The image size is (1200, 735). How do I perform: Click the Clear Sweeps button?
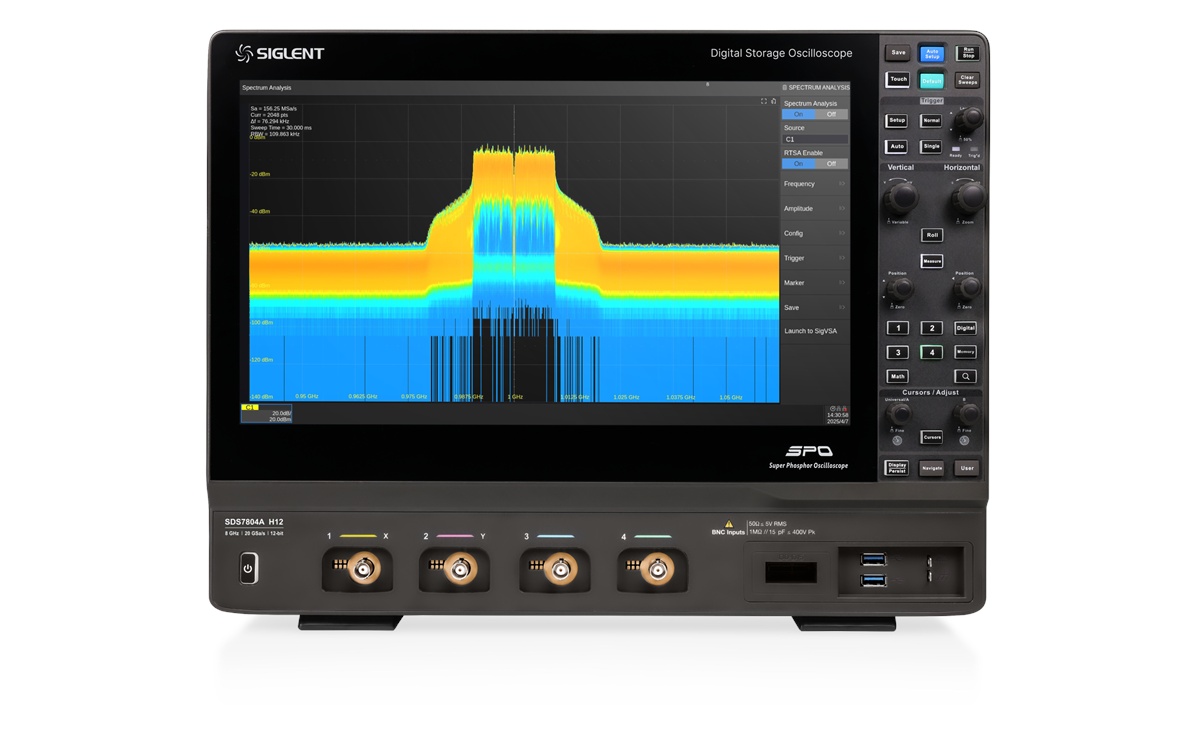(x=967, y=80)
